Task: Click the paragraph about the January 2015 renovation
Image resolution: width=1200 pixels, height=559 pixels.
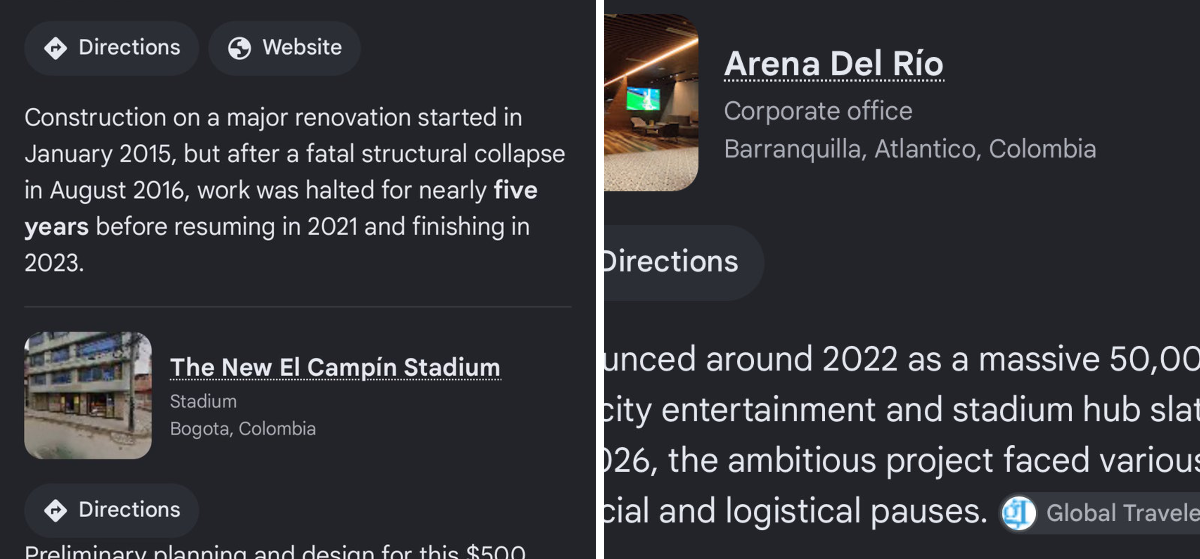Action: coord(296,190)
